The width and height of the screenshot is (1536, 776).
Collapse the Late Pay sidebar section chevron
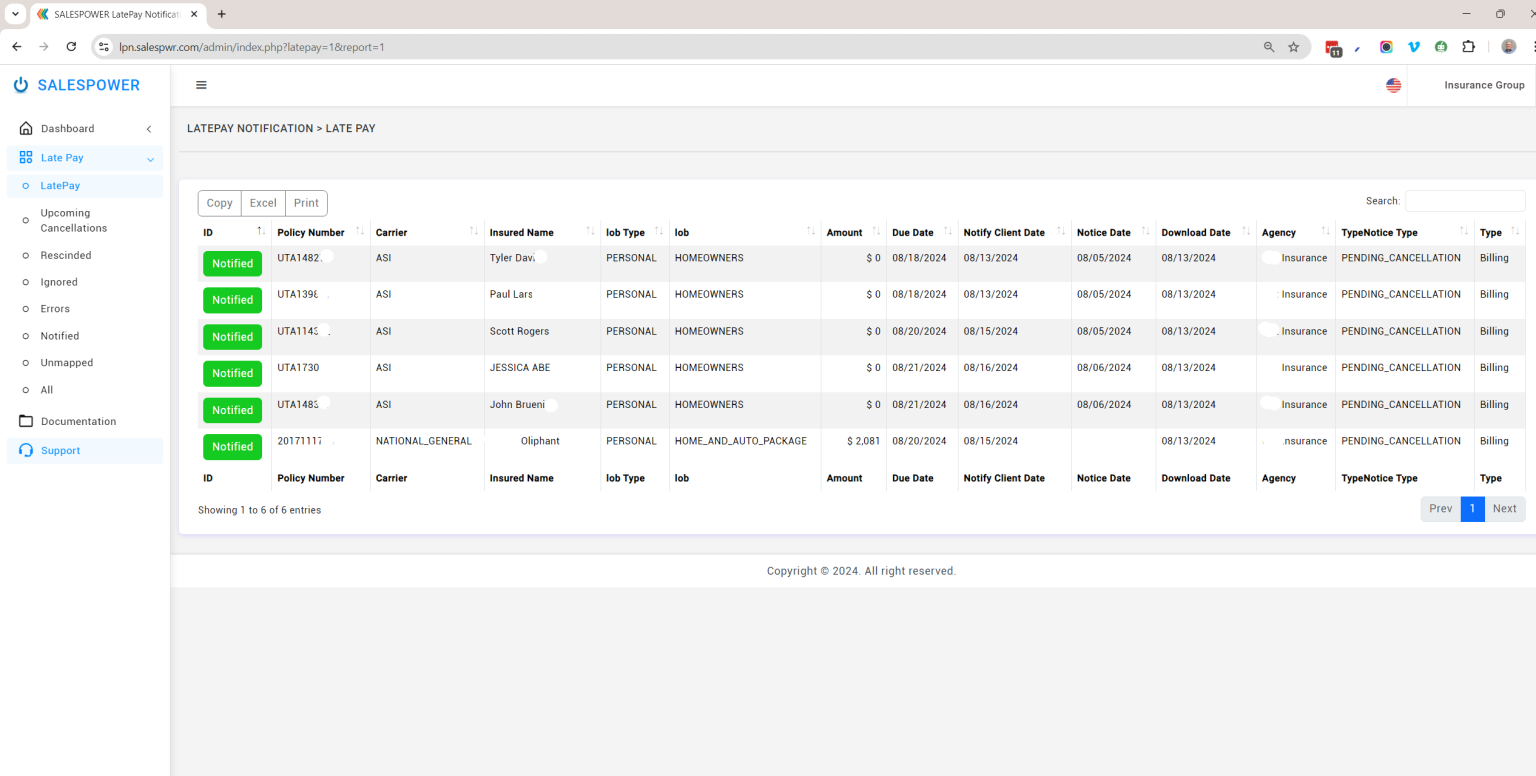(150, 159)
